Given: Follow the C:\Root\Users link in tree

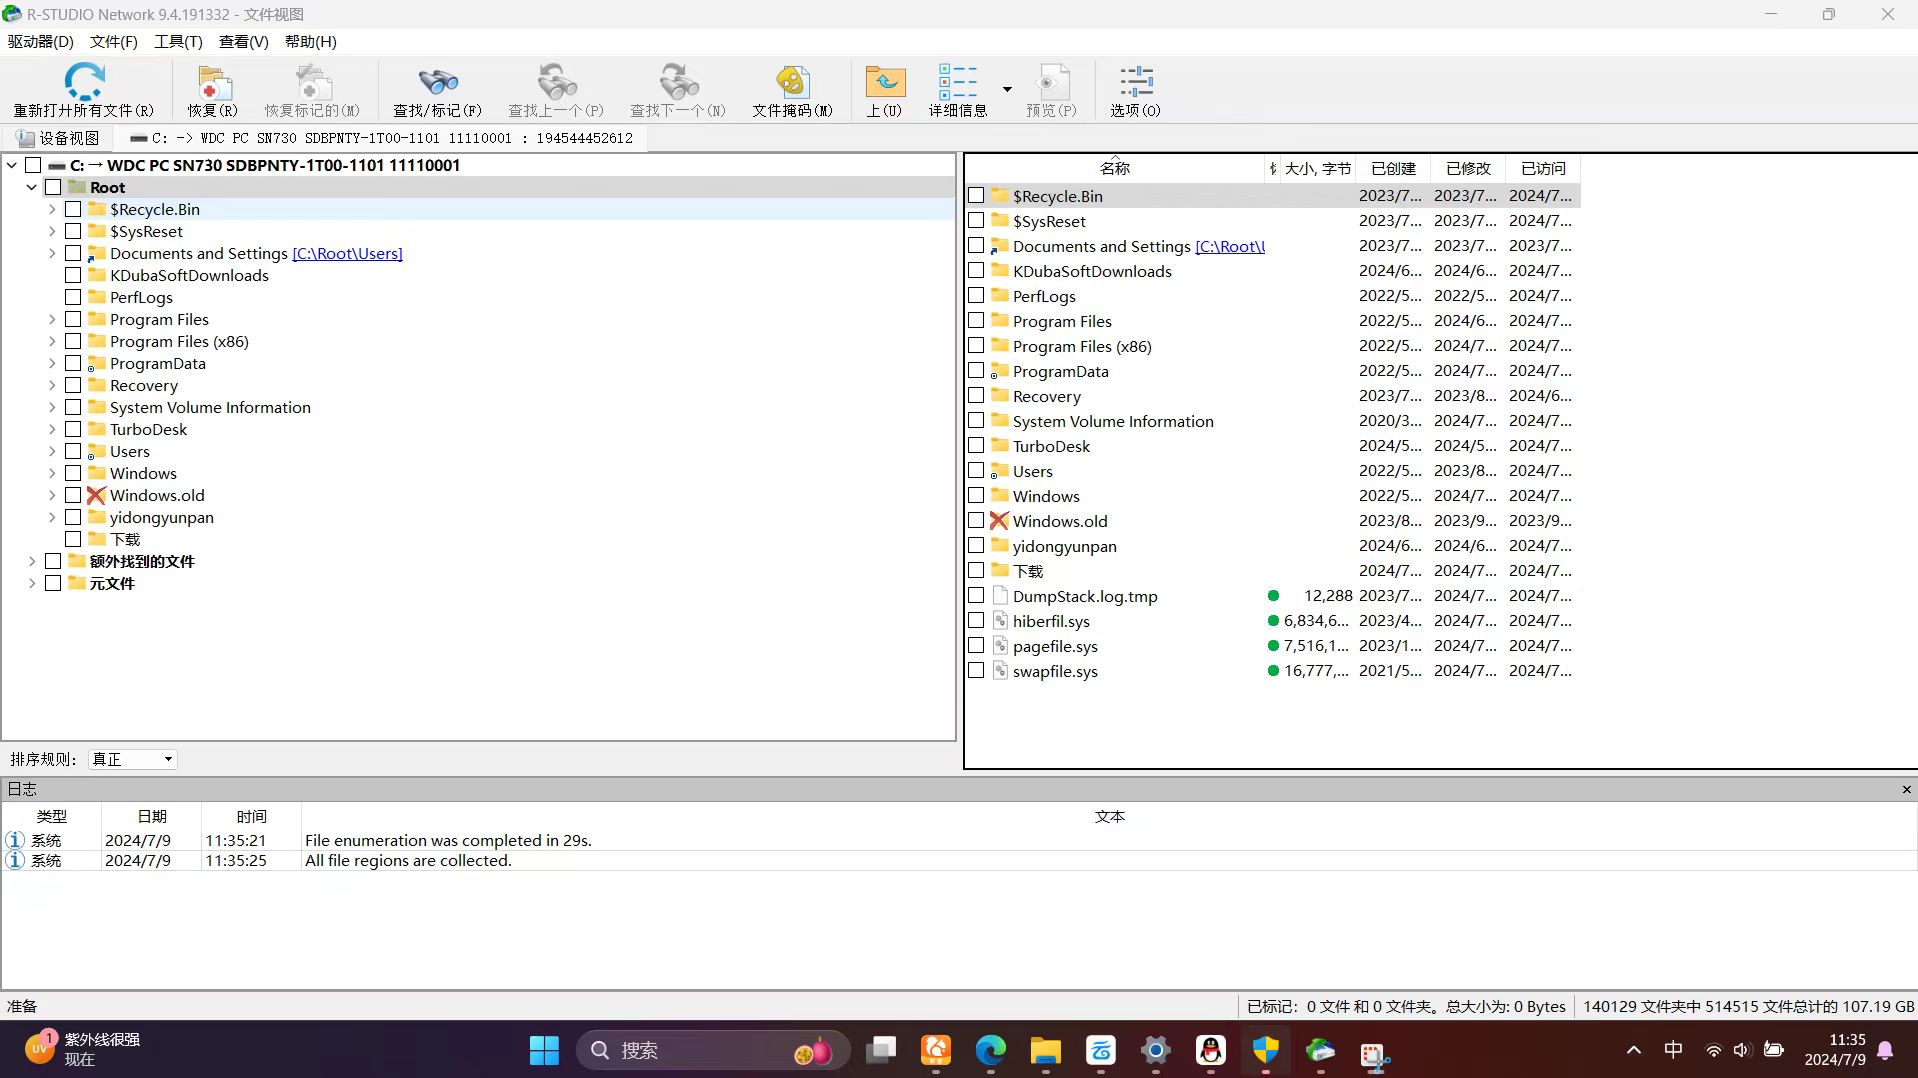Looking at the screenshot, I should point(347,254).
